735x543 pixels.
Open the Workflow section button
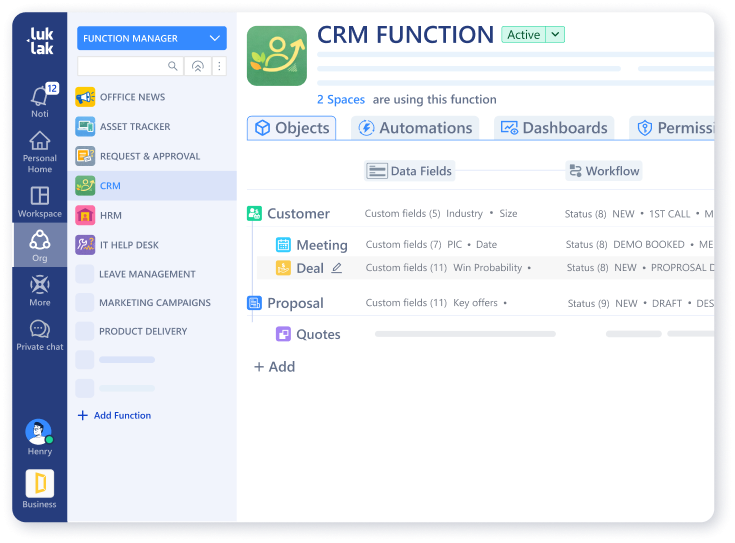pos(603,171)
